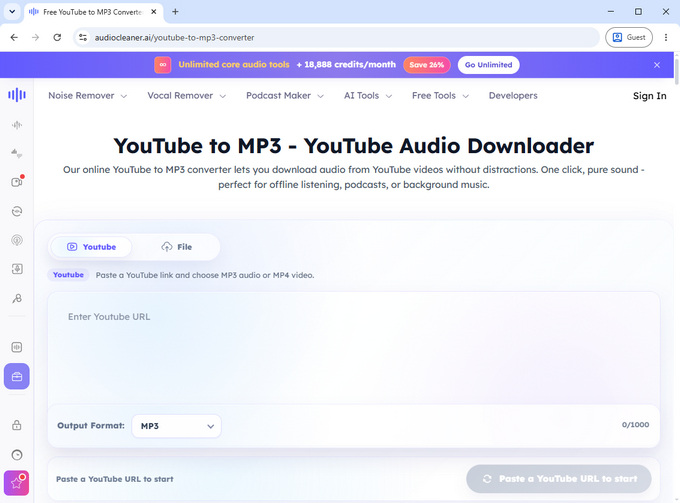The height and width of the screenshot is (503, 680).
Task: Click the address bar URL
Action: coord(174,38)
